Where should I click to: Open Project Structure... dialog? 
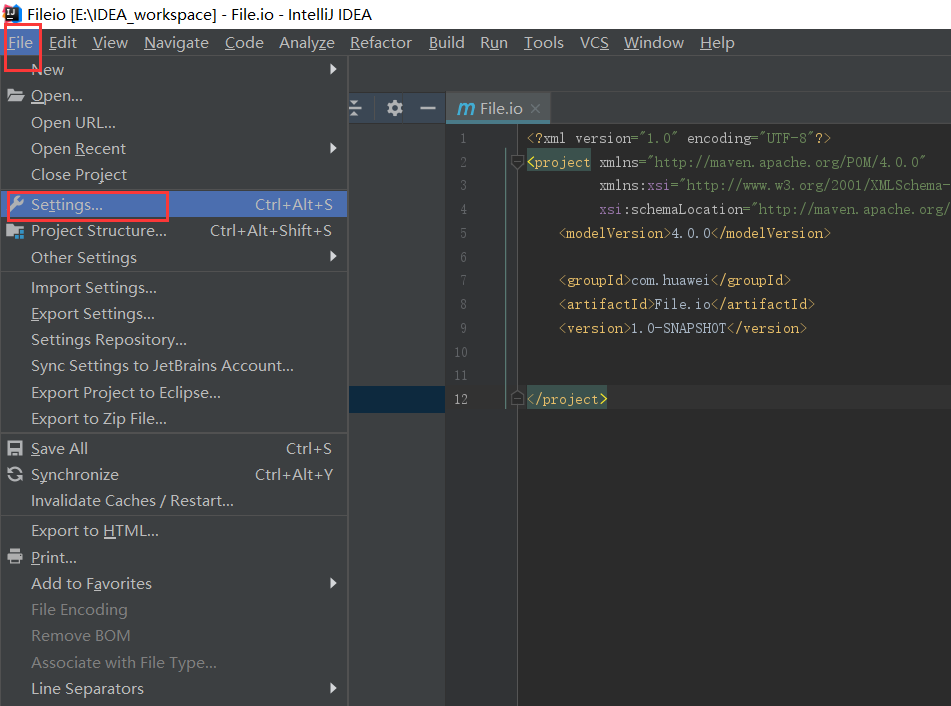[x=174, y=230]
